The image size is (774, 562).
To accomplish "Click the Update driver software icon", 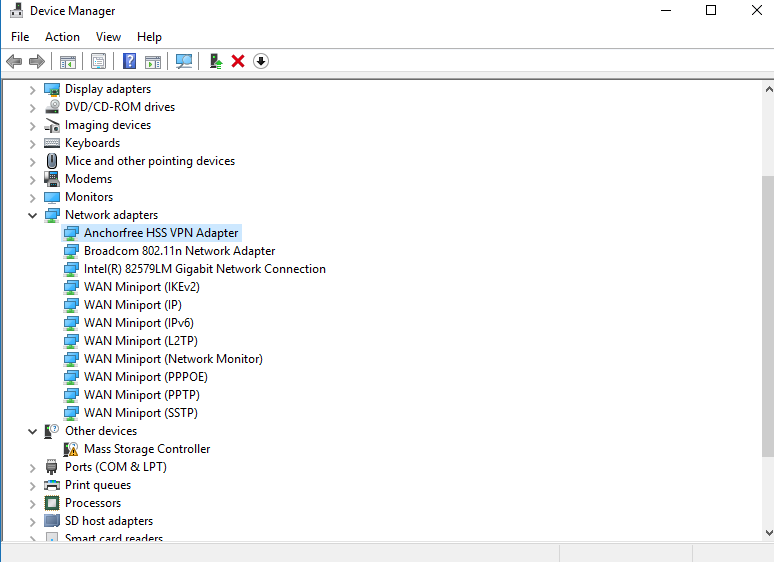I will pos(215,62).
